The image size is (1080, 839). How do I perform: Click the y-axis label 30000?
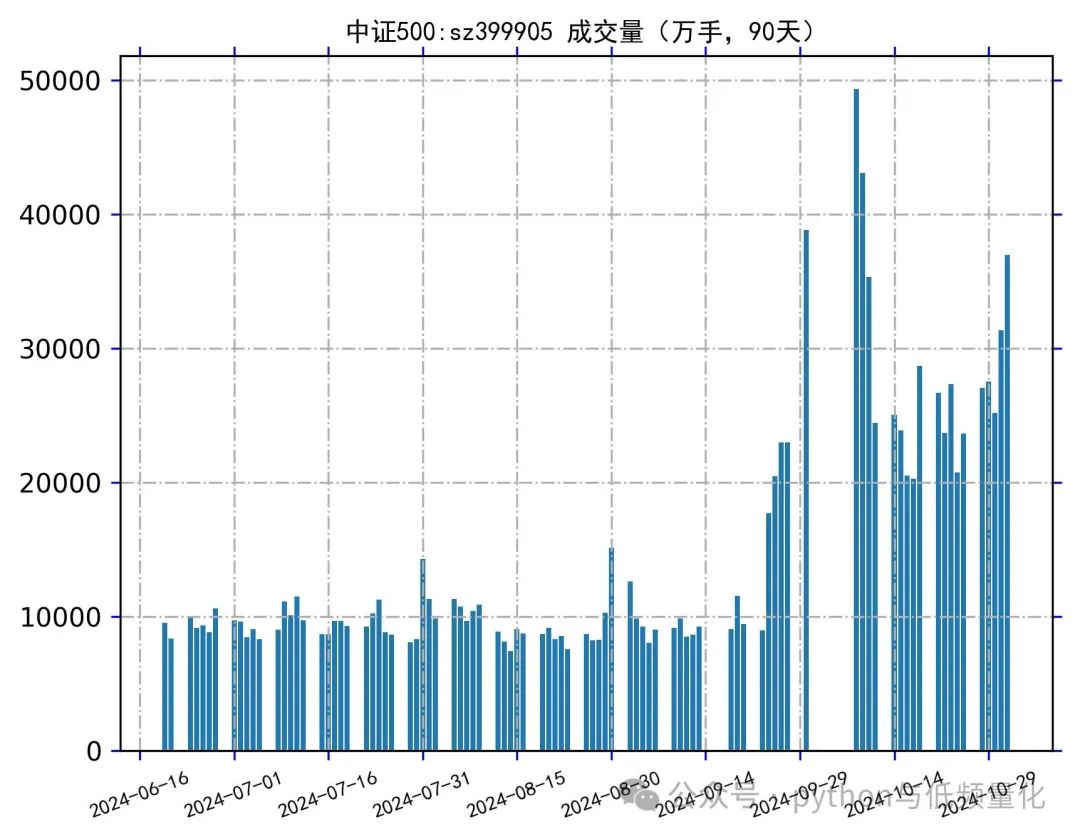(x=60, y=349)
